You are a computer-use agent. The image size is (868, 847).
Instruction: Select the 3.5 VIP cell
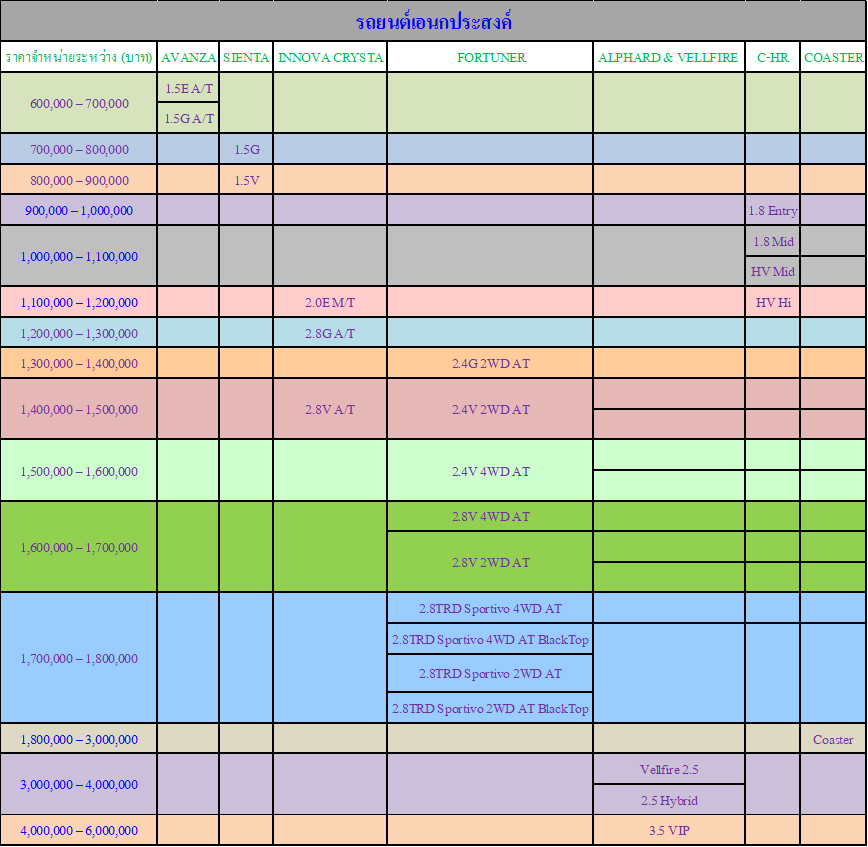[x=669, y=830]
